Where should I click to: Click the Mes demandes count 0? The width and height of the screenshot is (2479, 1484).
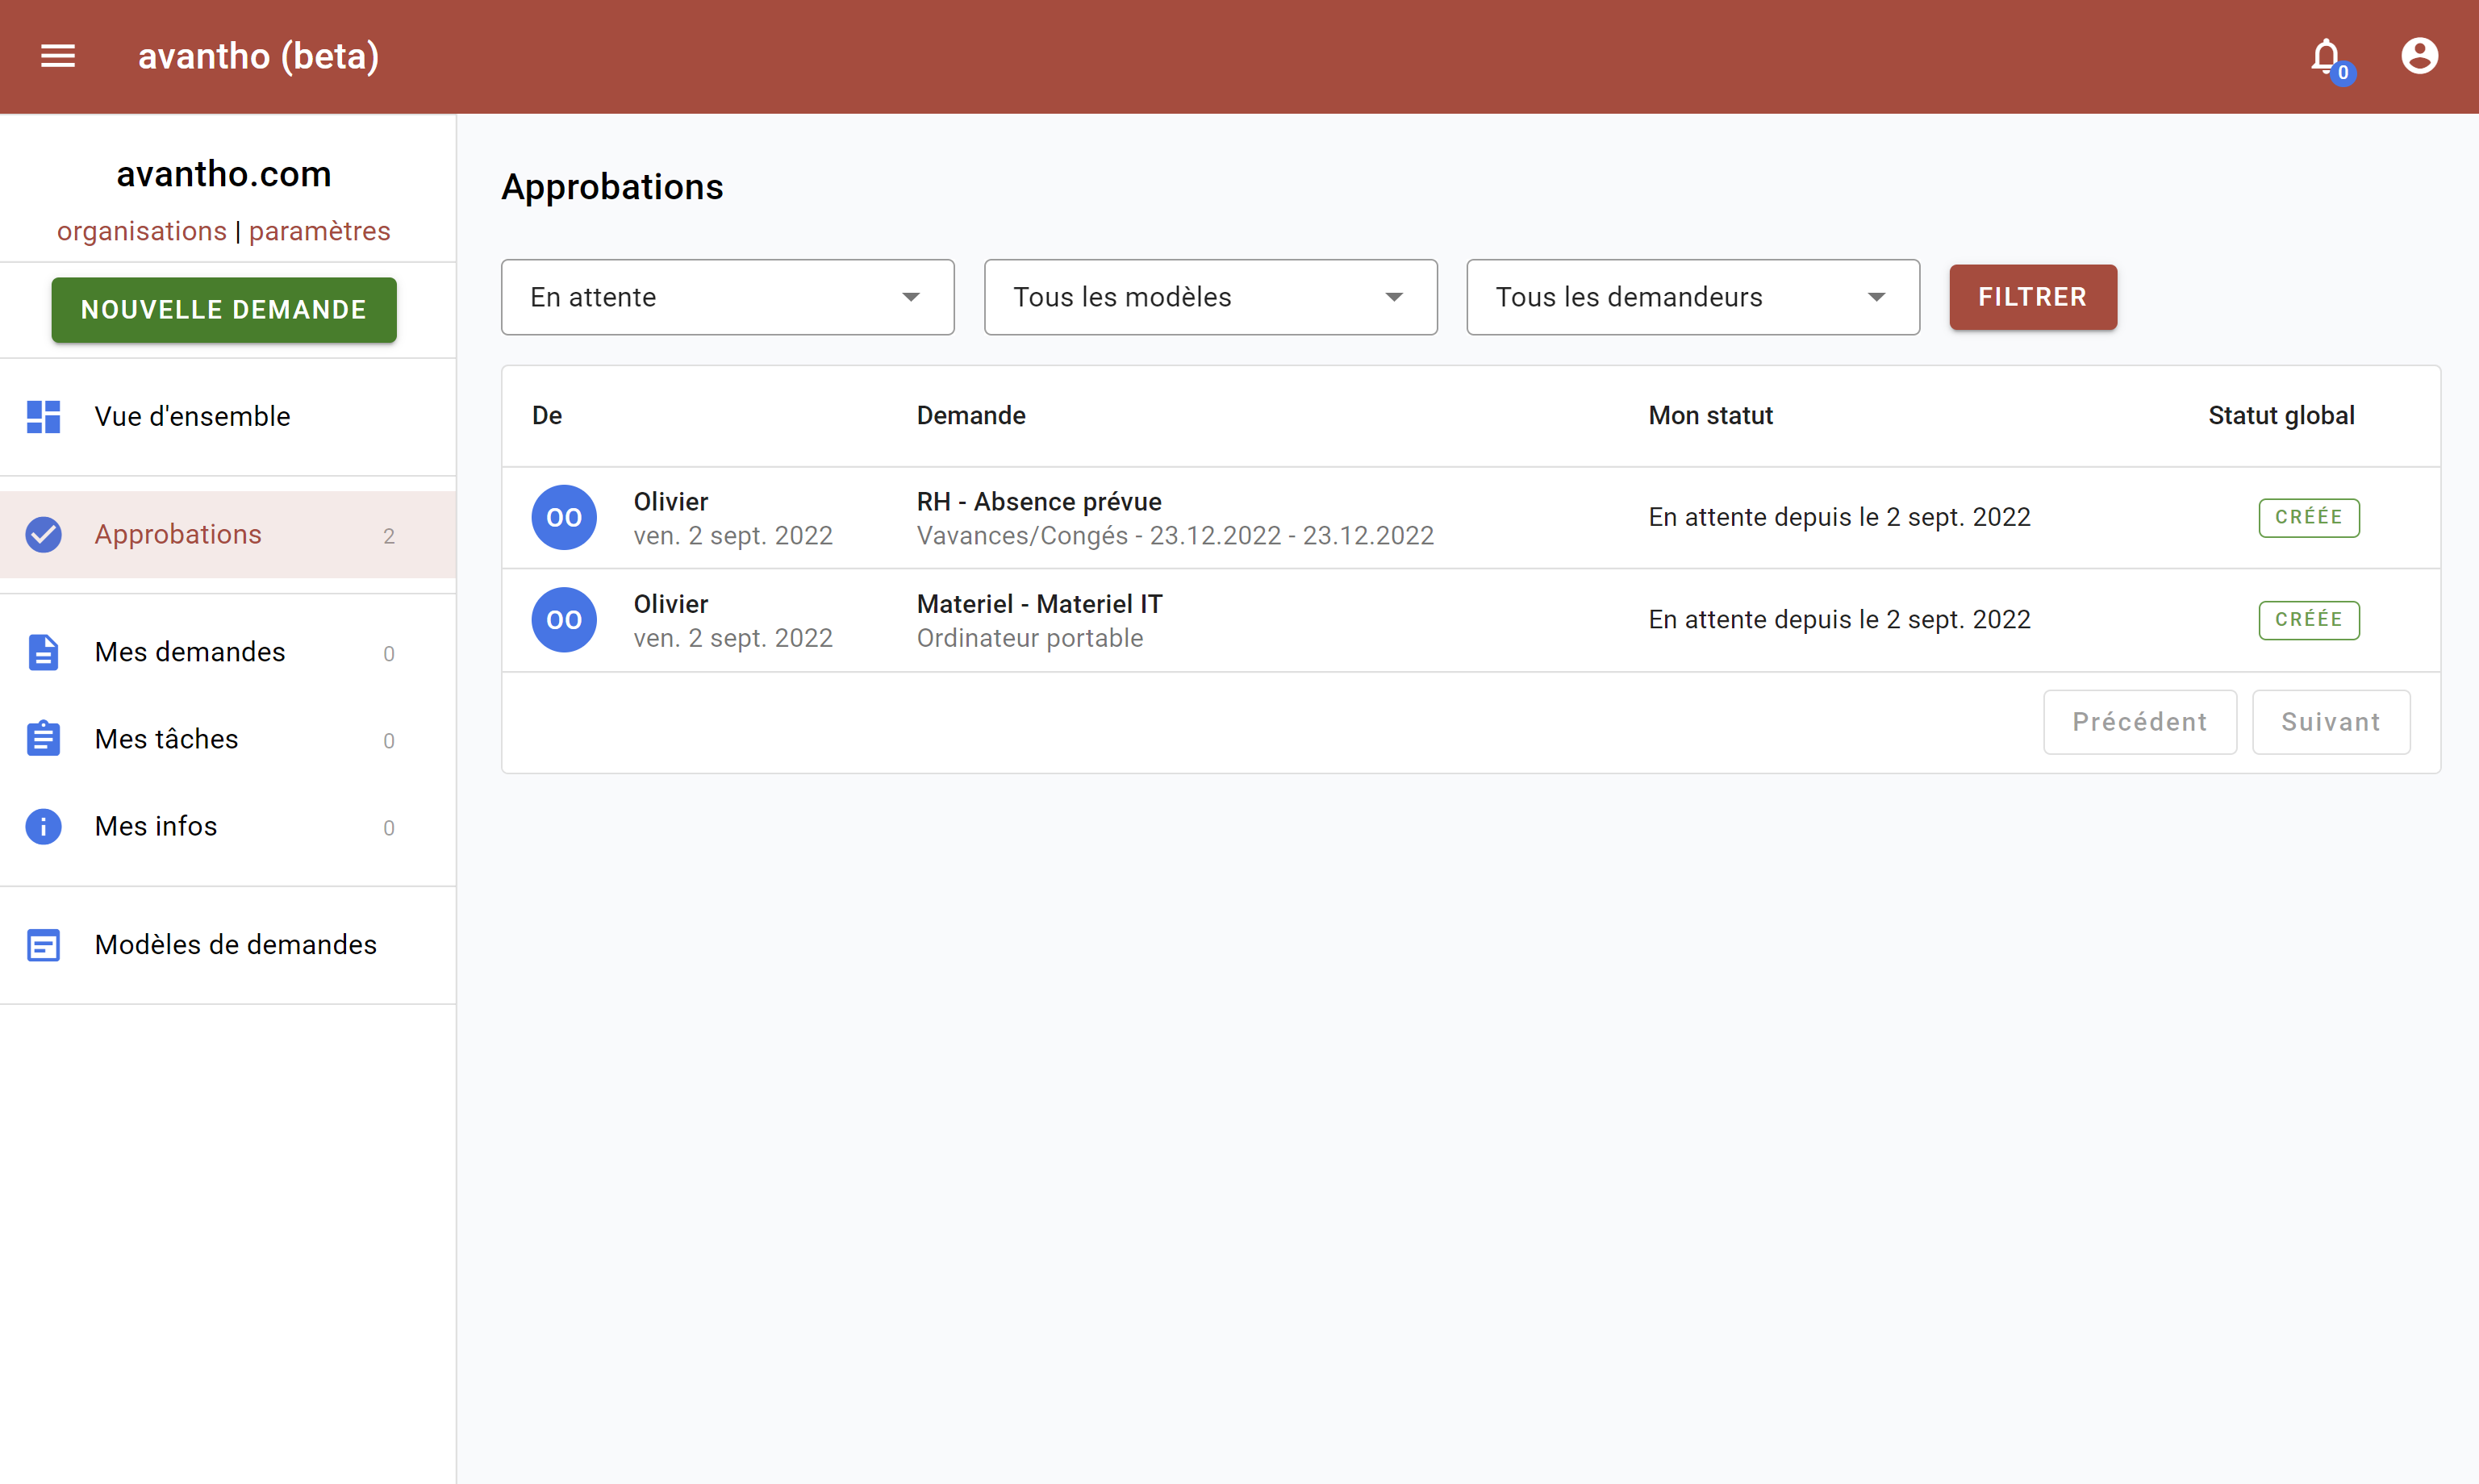click(x=389, y=654)
